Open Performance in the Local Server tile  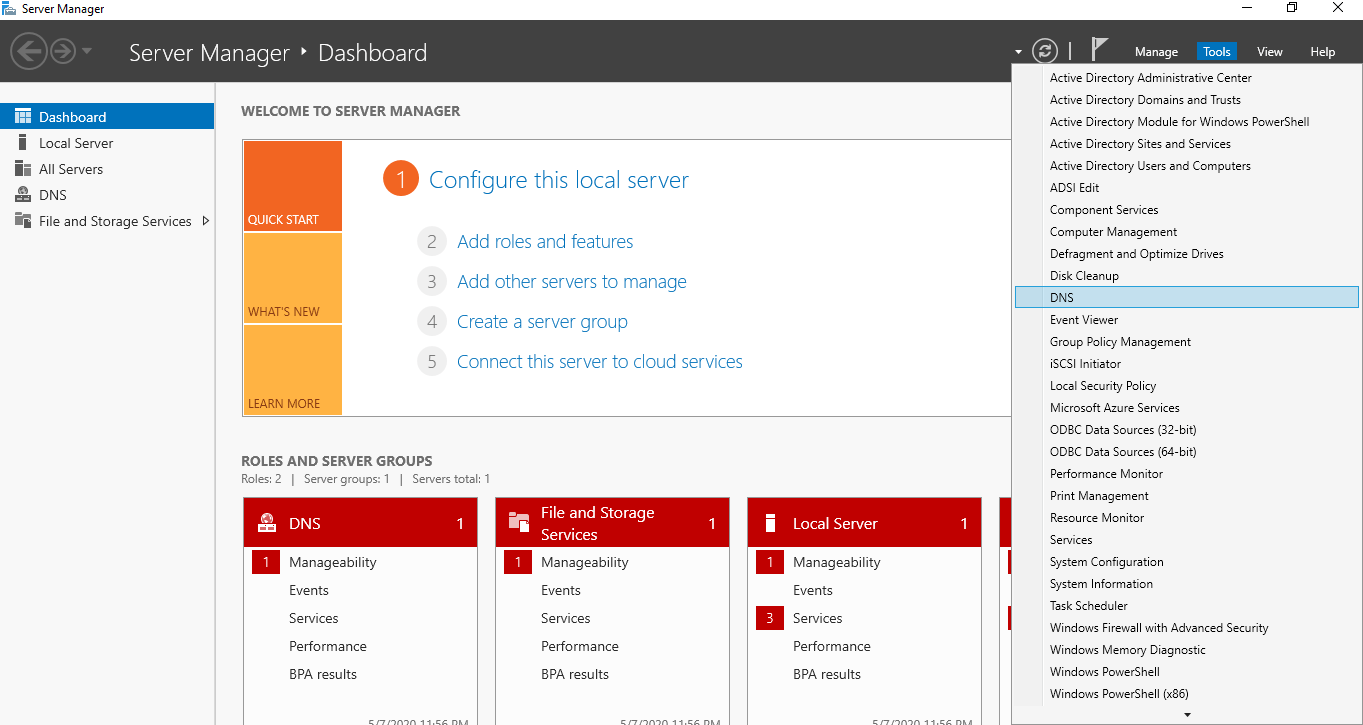tap(832, 646)
